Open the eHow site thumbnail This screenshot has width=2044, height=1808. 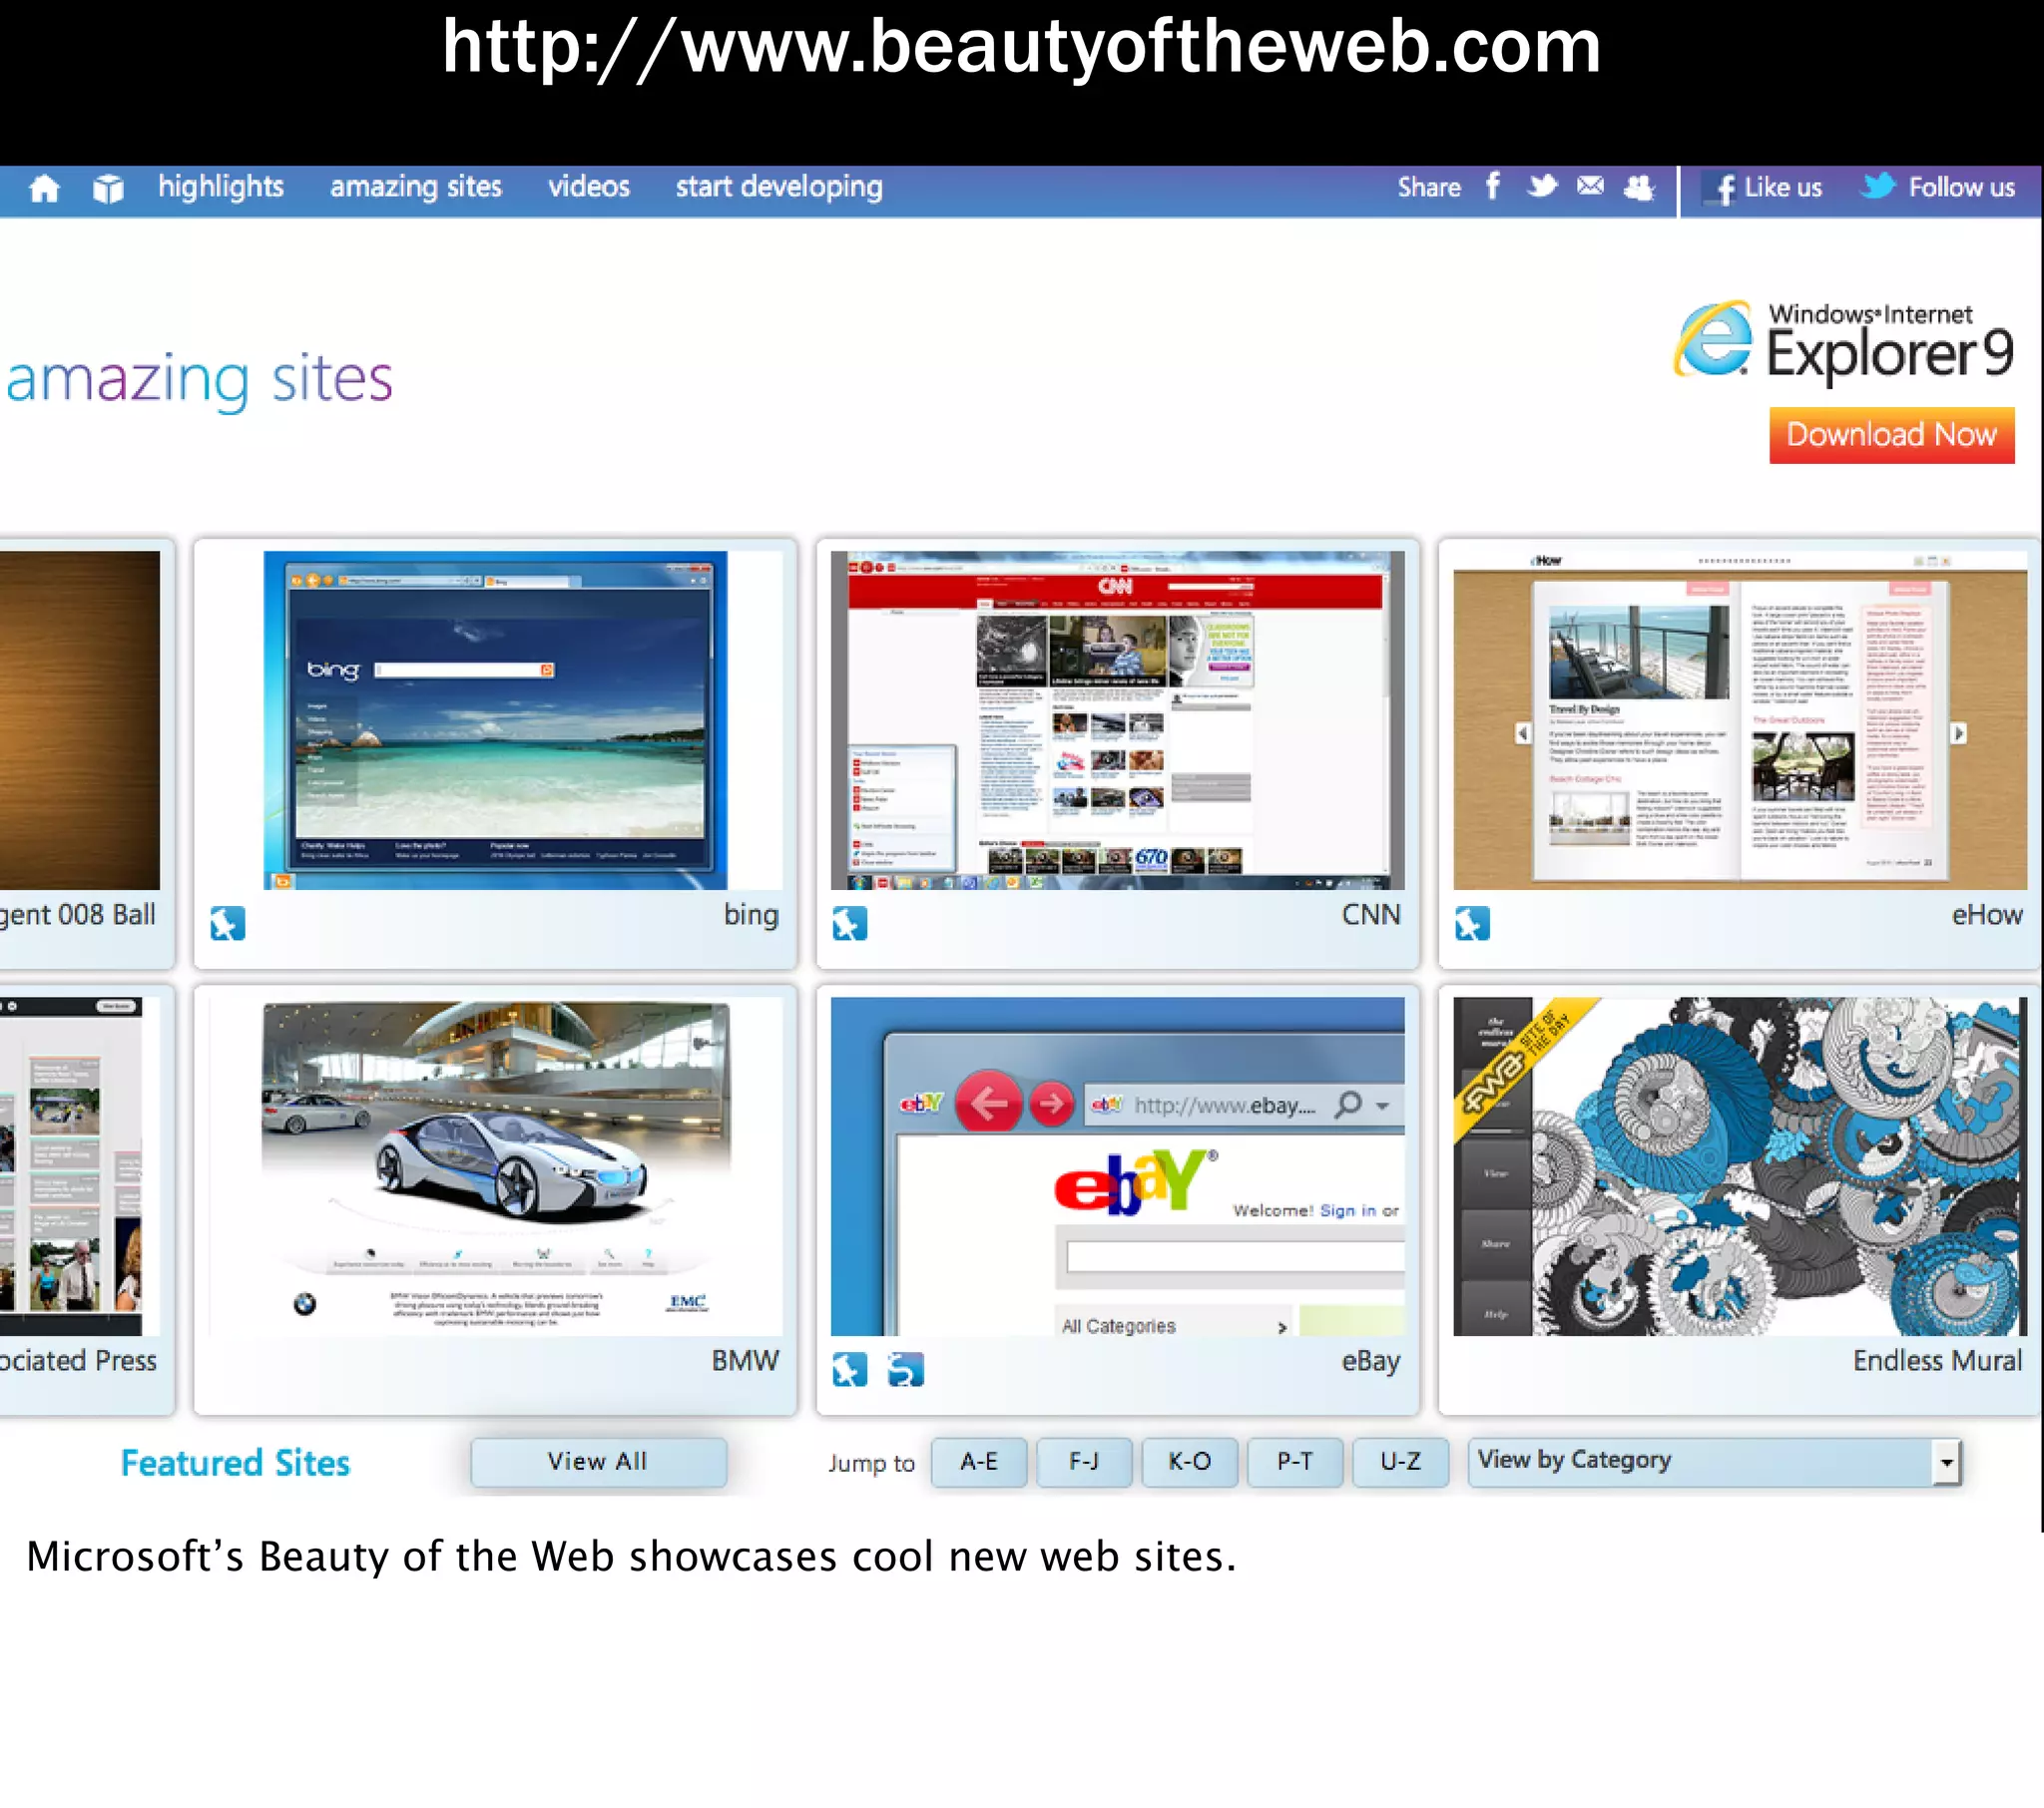[x=1740, y=720]
